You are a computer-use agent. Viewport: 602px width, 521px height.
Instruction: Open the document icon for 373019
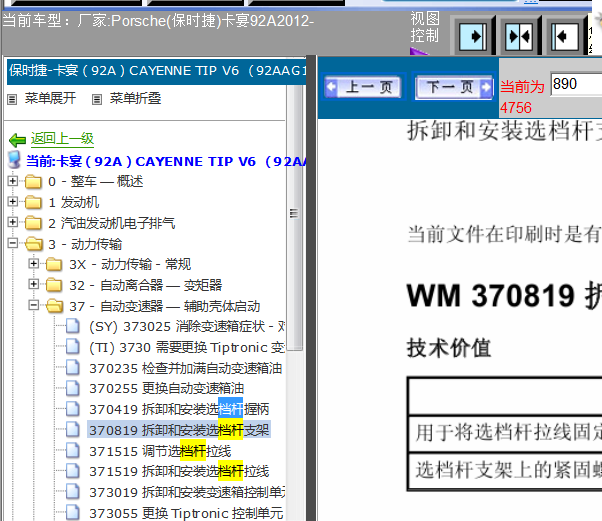(x=73, y=492)
